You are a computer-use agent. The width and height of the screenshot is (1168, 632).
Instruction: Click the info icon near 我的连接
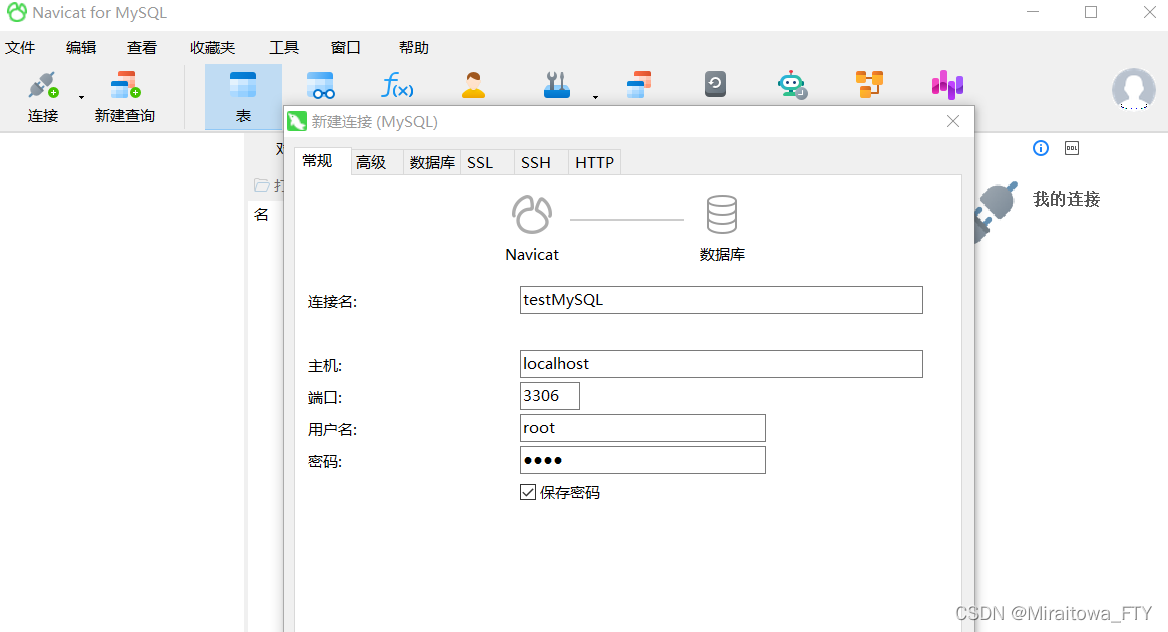click(1040, 147)
